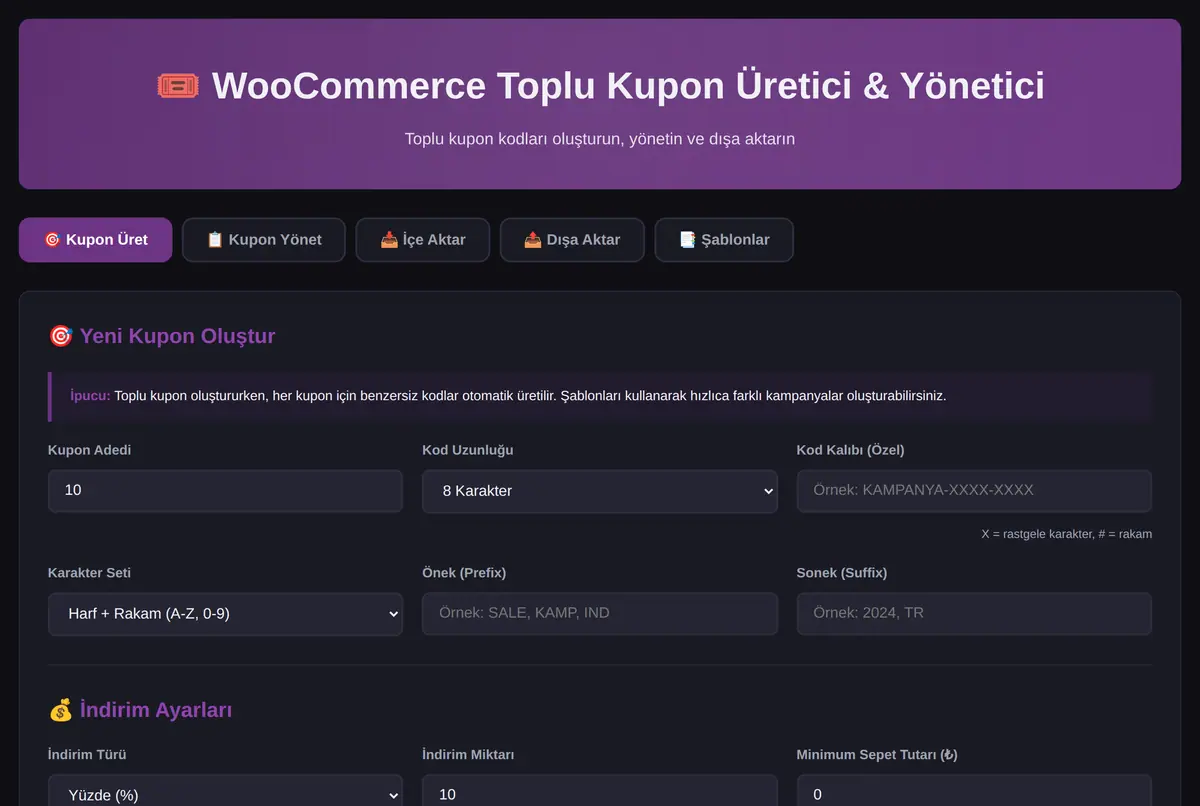Focus the Kod Kalıbı (Özel) field

pos(974,491)
